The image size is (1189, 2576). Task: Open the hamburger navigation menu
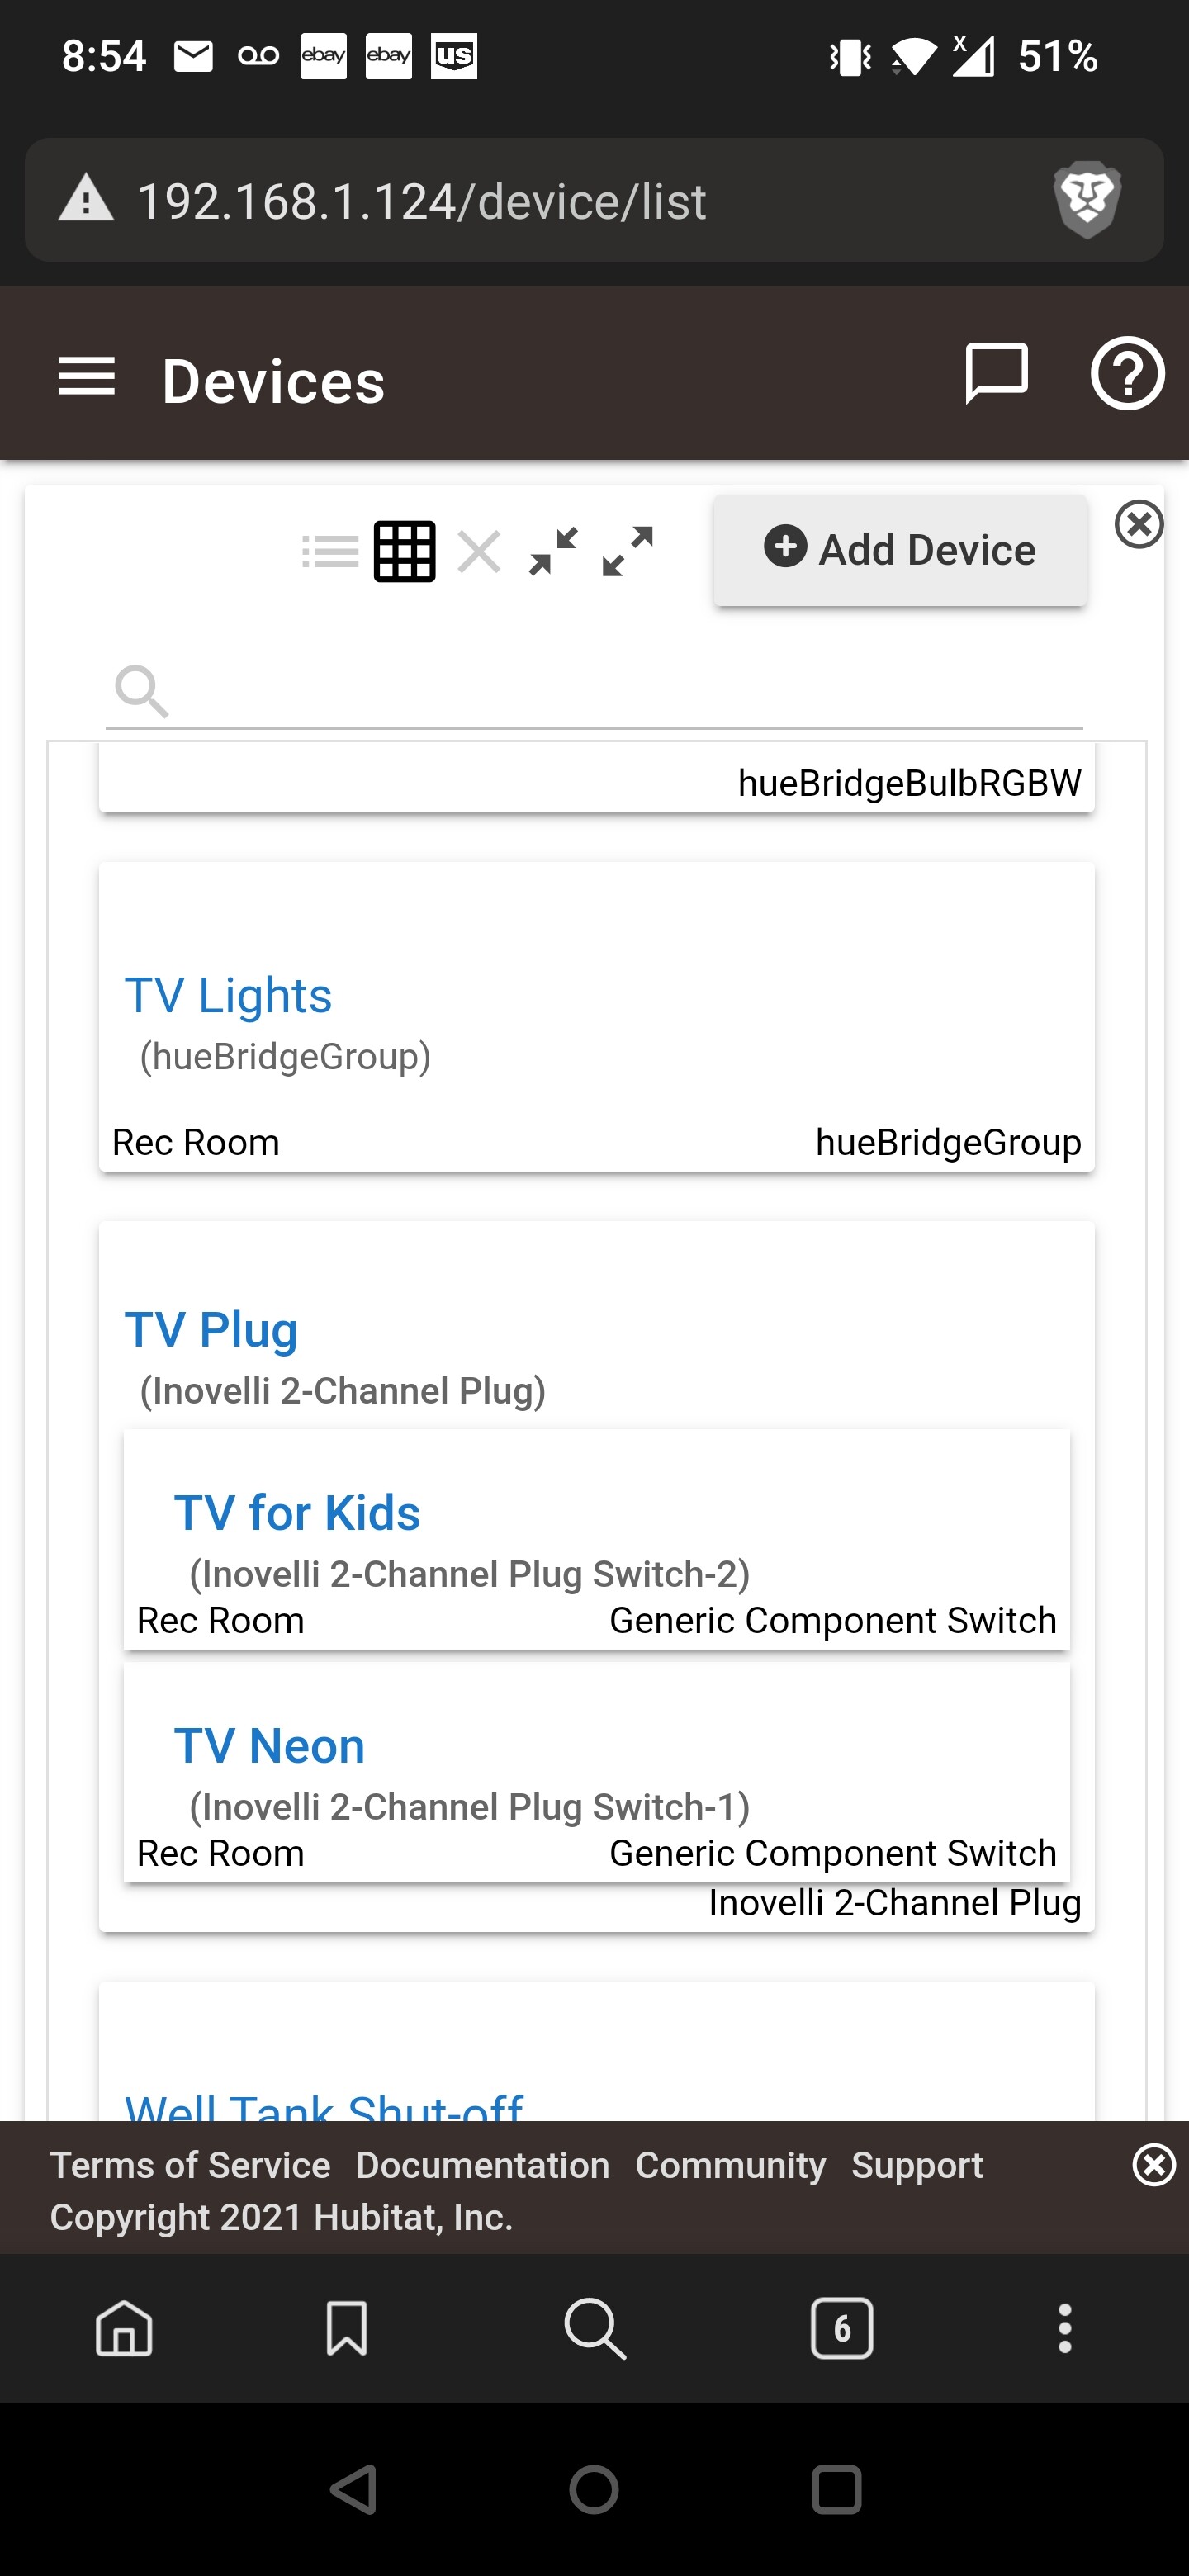pyautogui.click(x=87, y=377)
